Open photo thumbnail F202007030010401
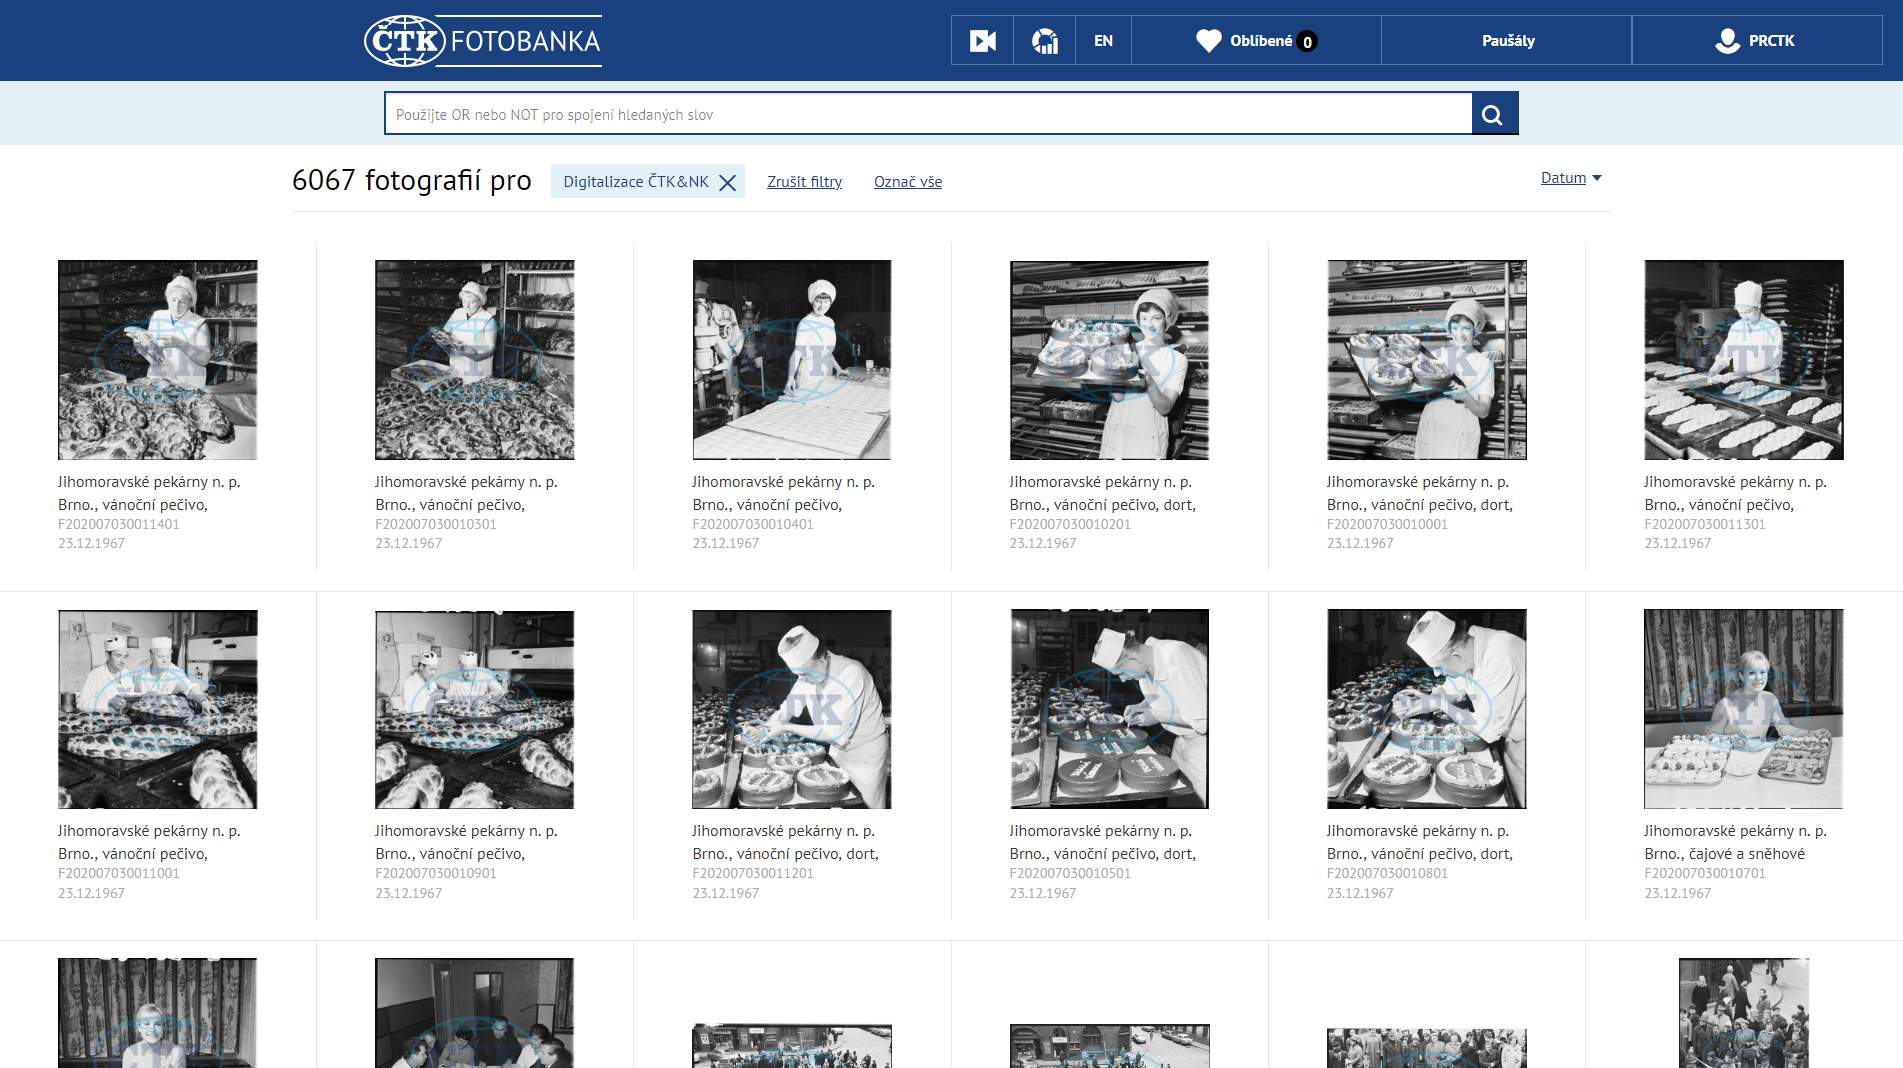 (x=792, y=360)
